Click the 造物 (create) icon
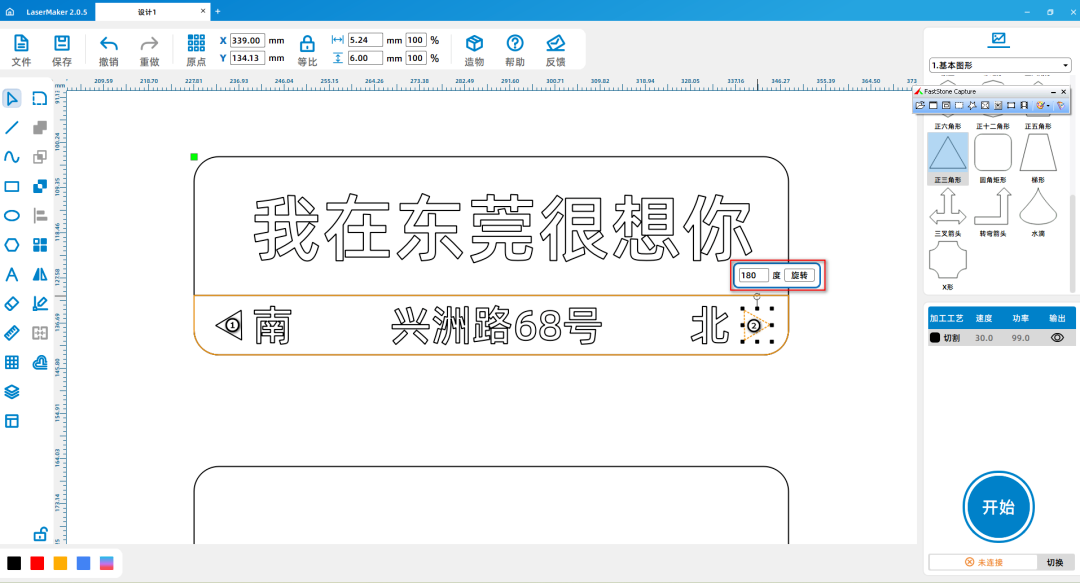The width and height of the screenshot is (1080, 583). tap(473, 47)
